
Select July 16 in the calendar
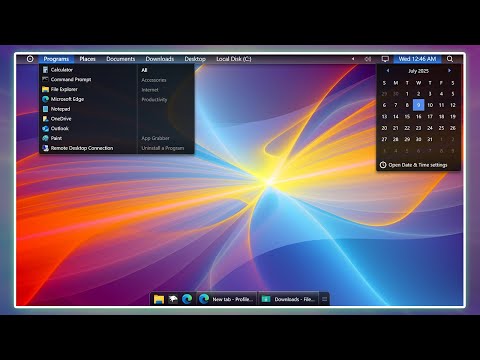(x=419, y=117)
